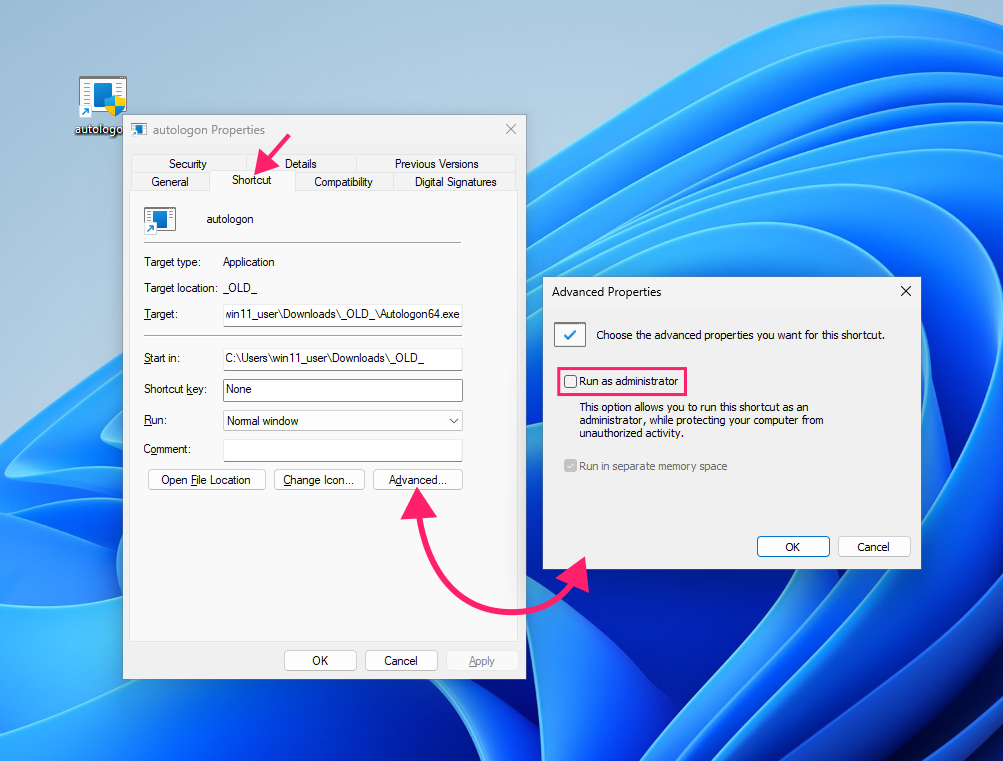Switch to the Security tab
Viewport: 1003px width, 761px height.
188,164
